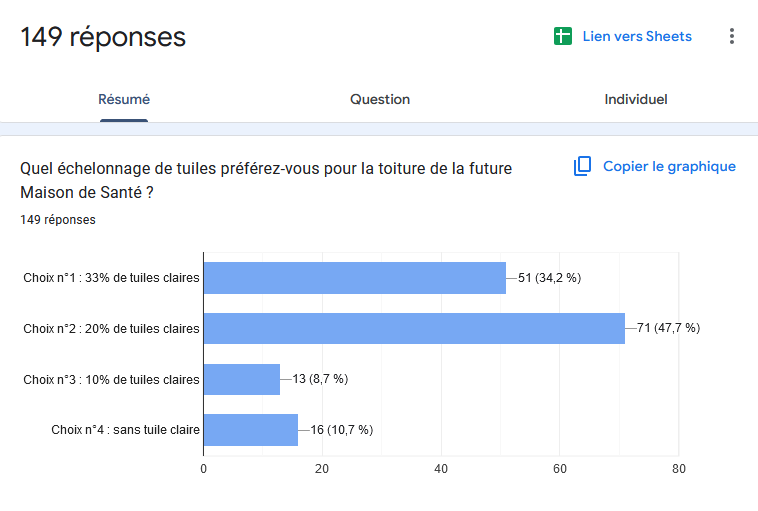Click the copy chart icon
This screenshot has width=758, height=511.
point(582,166)
